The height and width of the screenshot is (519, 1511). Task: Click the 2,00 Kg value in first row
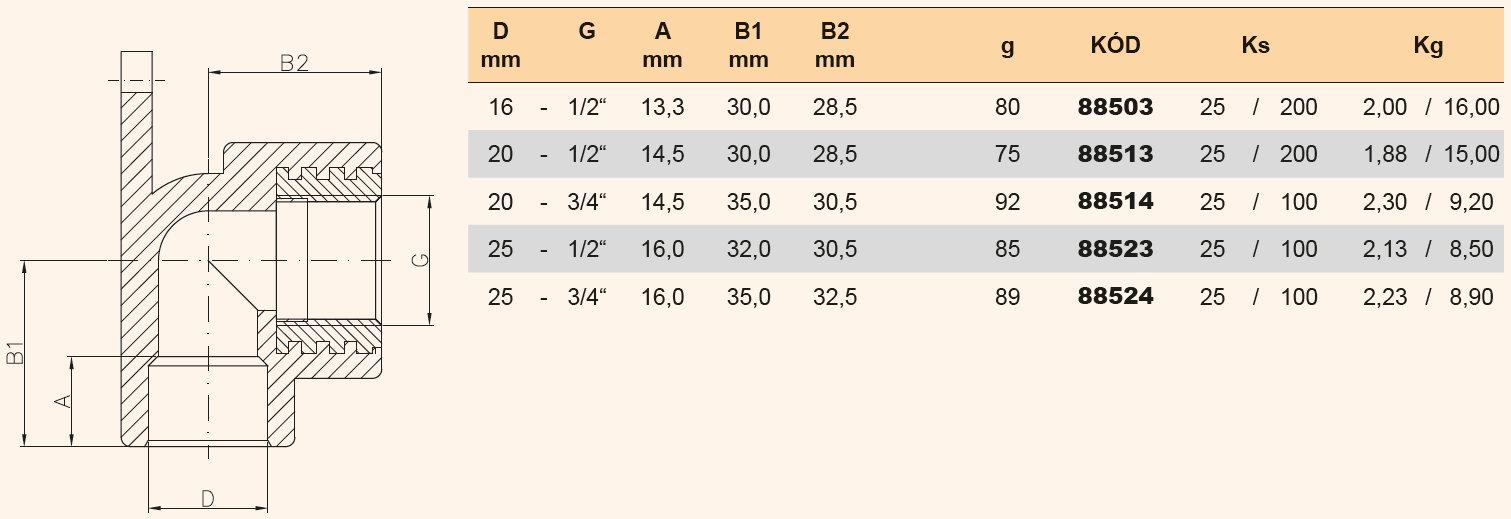click(x=1384, y=107)
